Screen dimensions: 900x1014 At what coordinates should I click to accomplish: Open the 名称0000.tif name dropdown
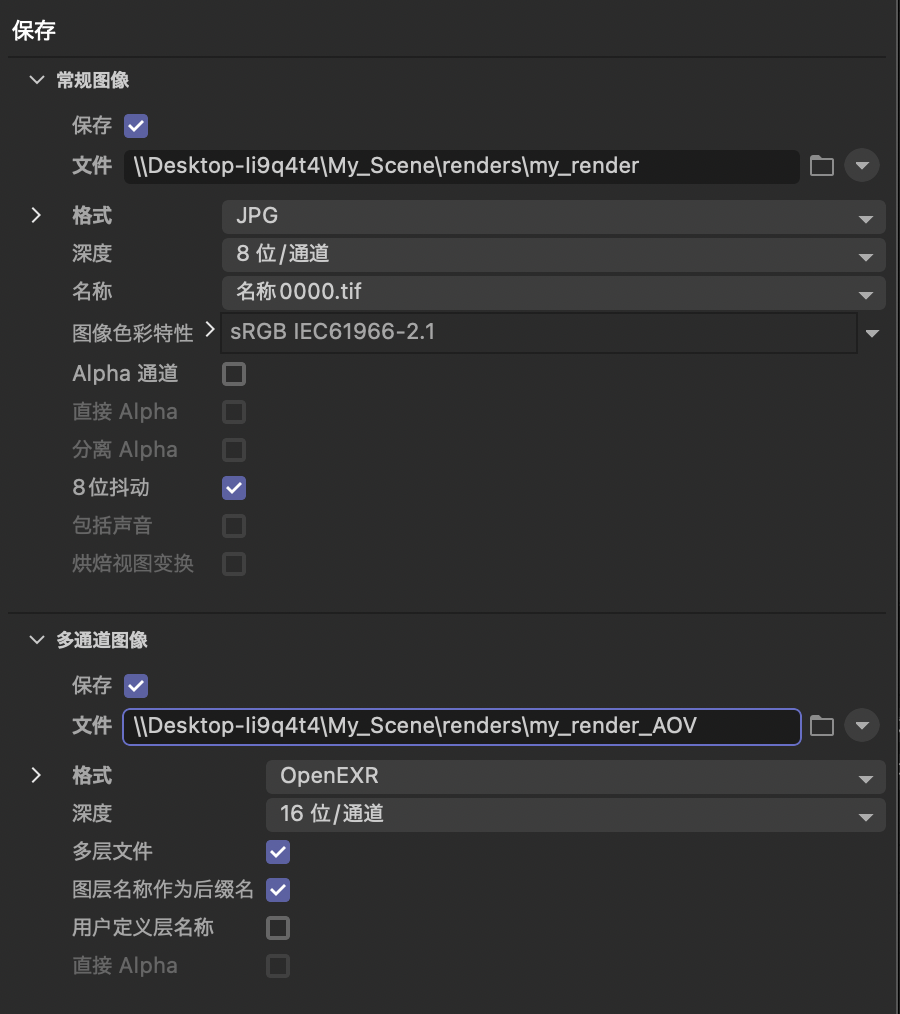tap(553, 292)
